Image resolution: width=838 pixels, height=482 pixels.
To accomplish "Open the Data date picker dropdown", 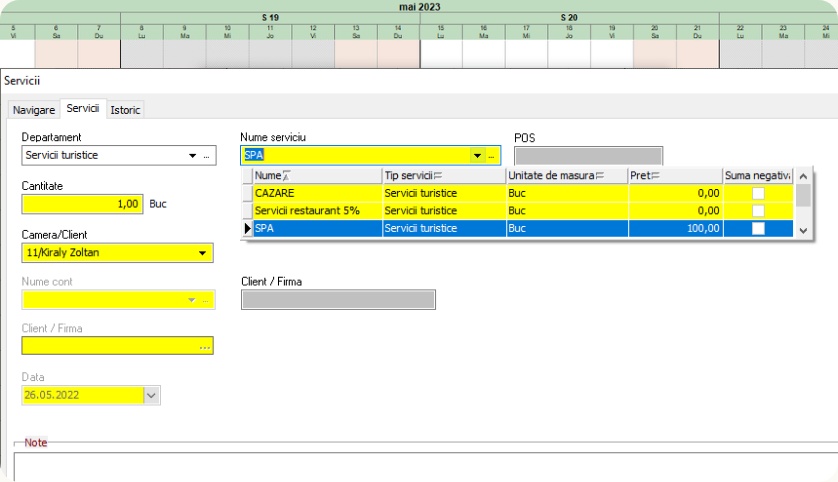I will [x=152, y=395].
